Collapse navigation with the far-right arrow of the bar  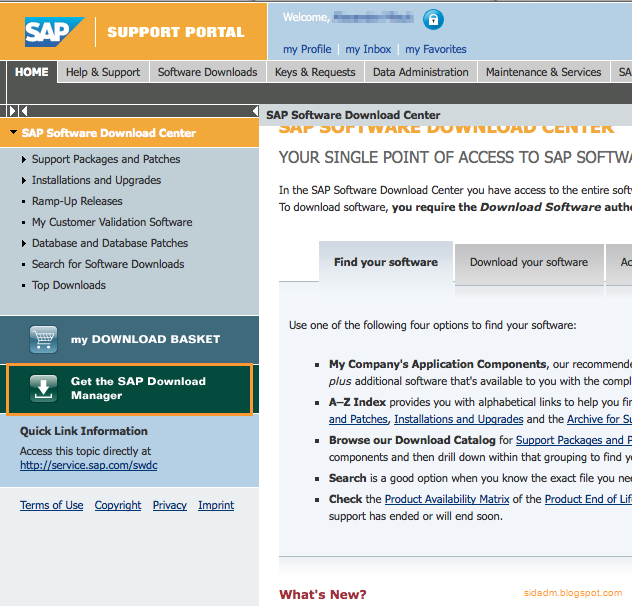(x=255, y=111)
